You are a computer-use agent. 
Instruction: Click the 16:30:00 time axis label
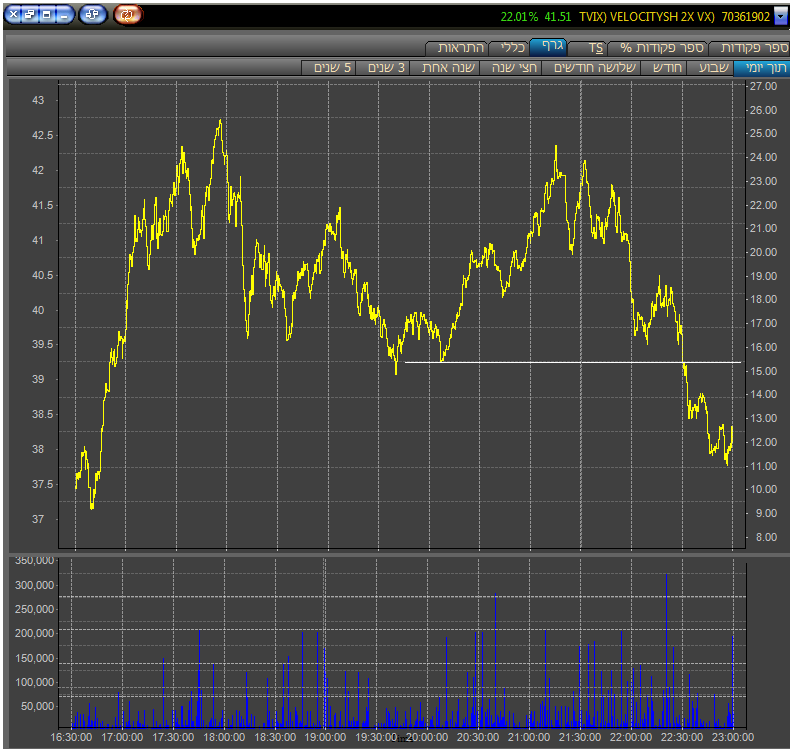click(x=71, y=737)
